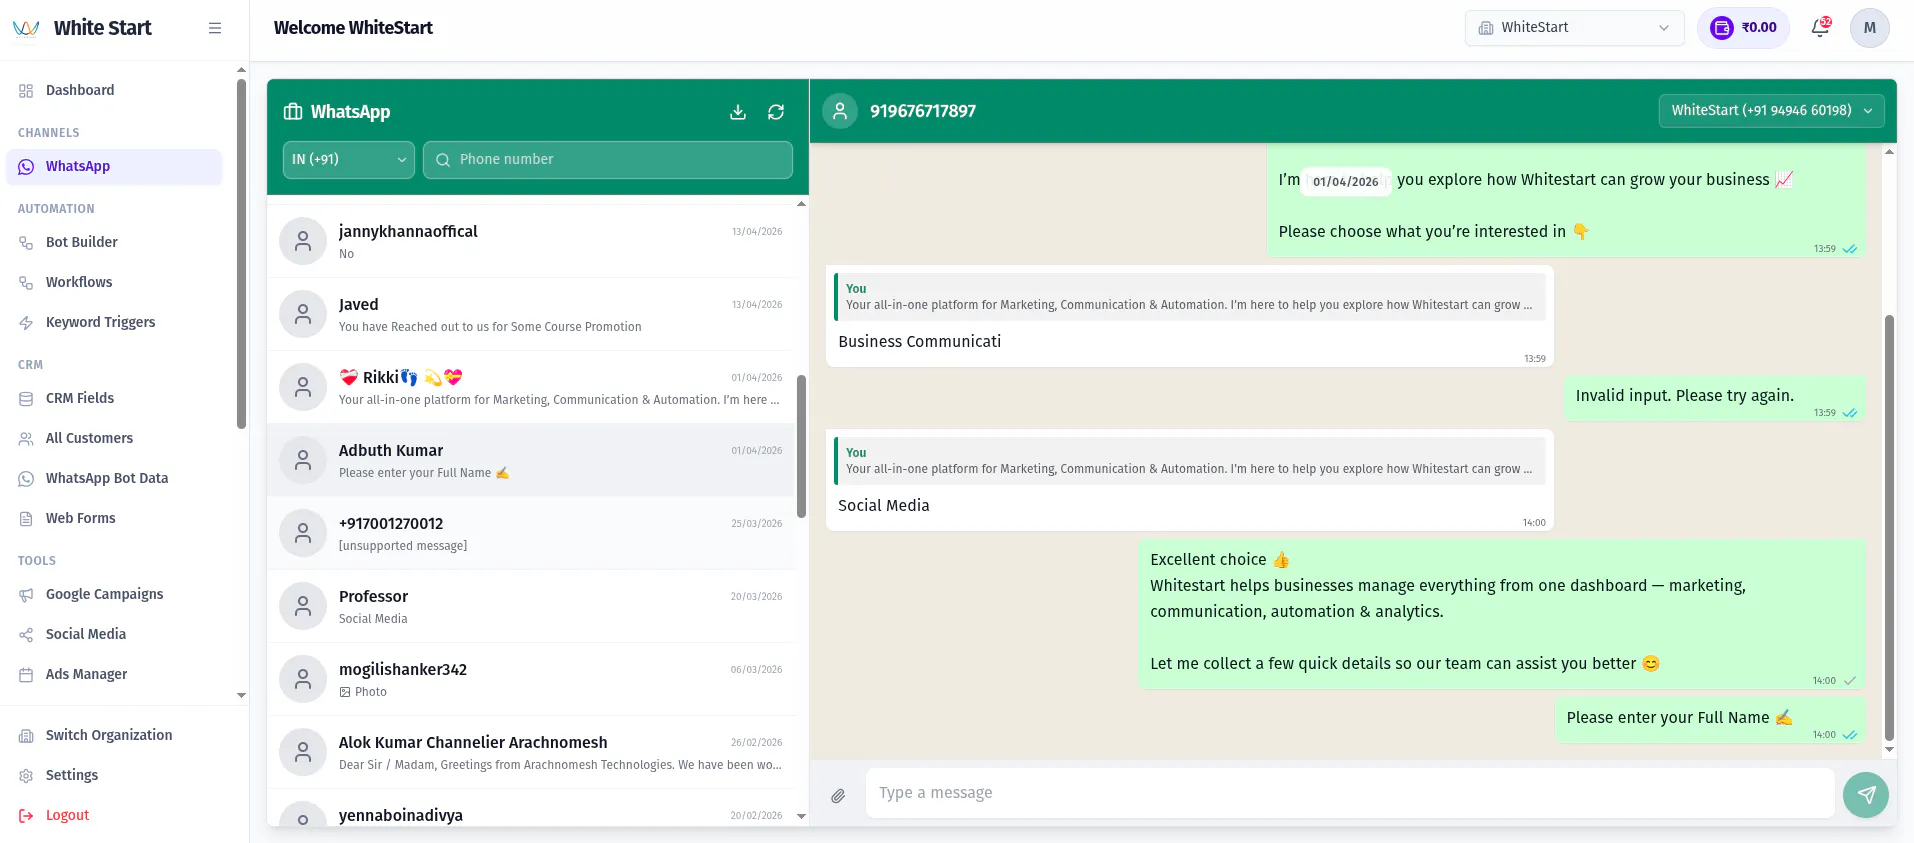Click the Web Forms document icon
Screen dimensions: 1914x843
(x=26, y=519)
